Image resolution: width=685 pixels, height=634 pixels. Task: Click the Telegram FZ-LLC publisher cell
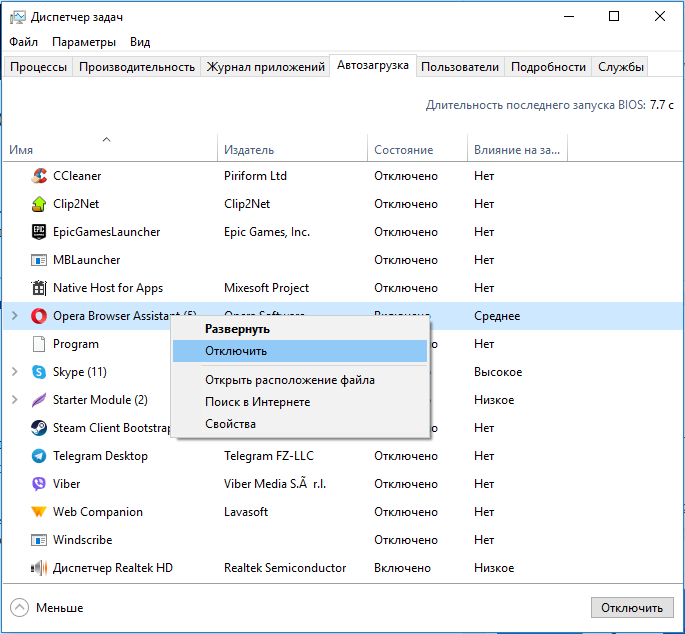pos(269,456)
